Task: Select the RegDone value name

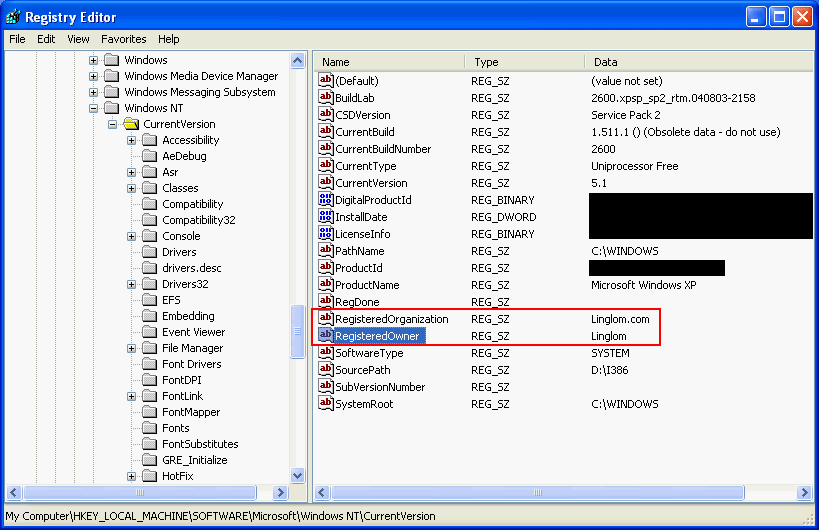Action: tap(357, 302)
